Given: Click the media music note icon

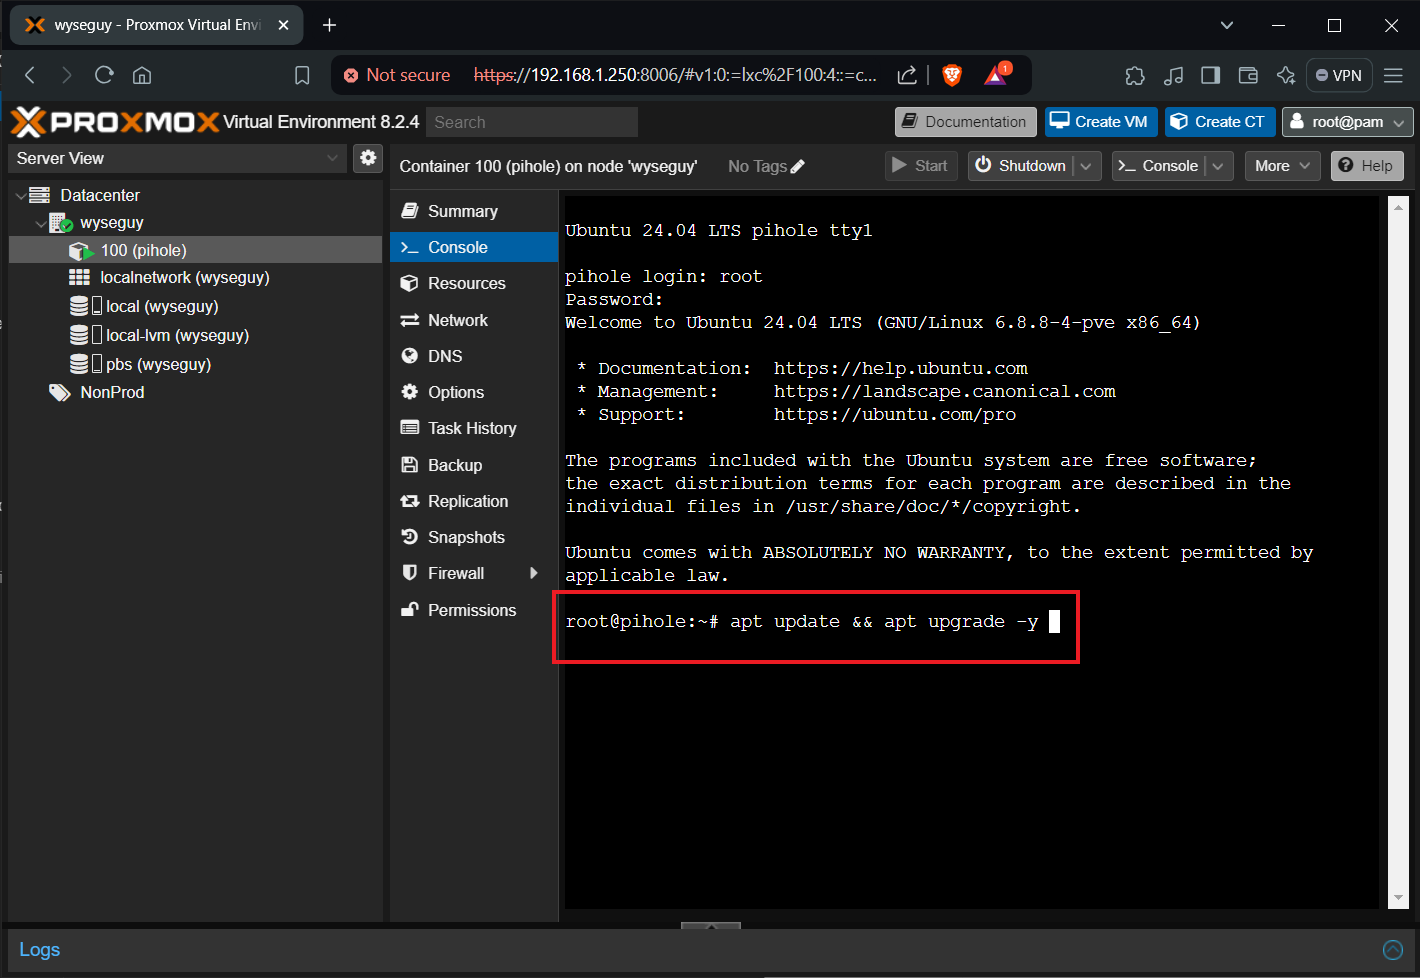Looking at the screenshot, I should 1173,75.
